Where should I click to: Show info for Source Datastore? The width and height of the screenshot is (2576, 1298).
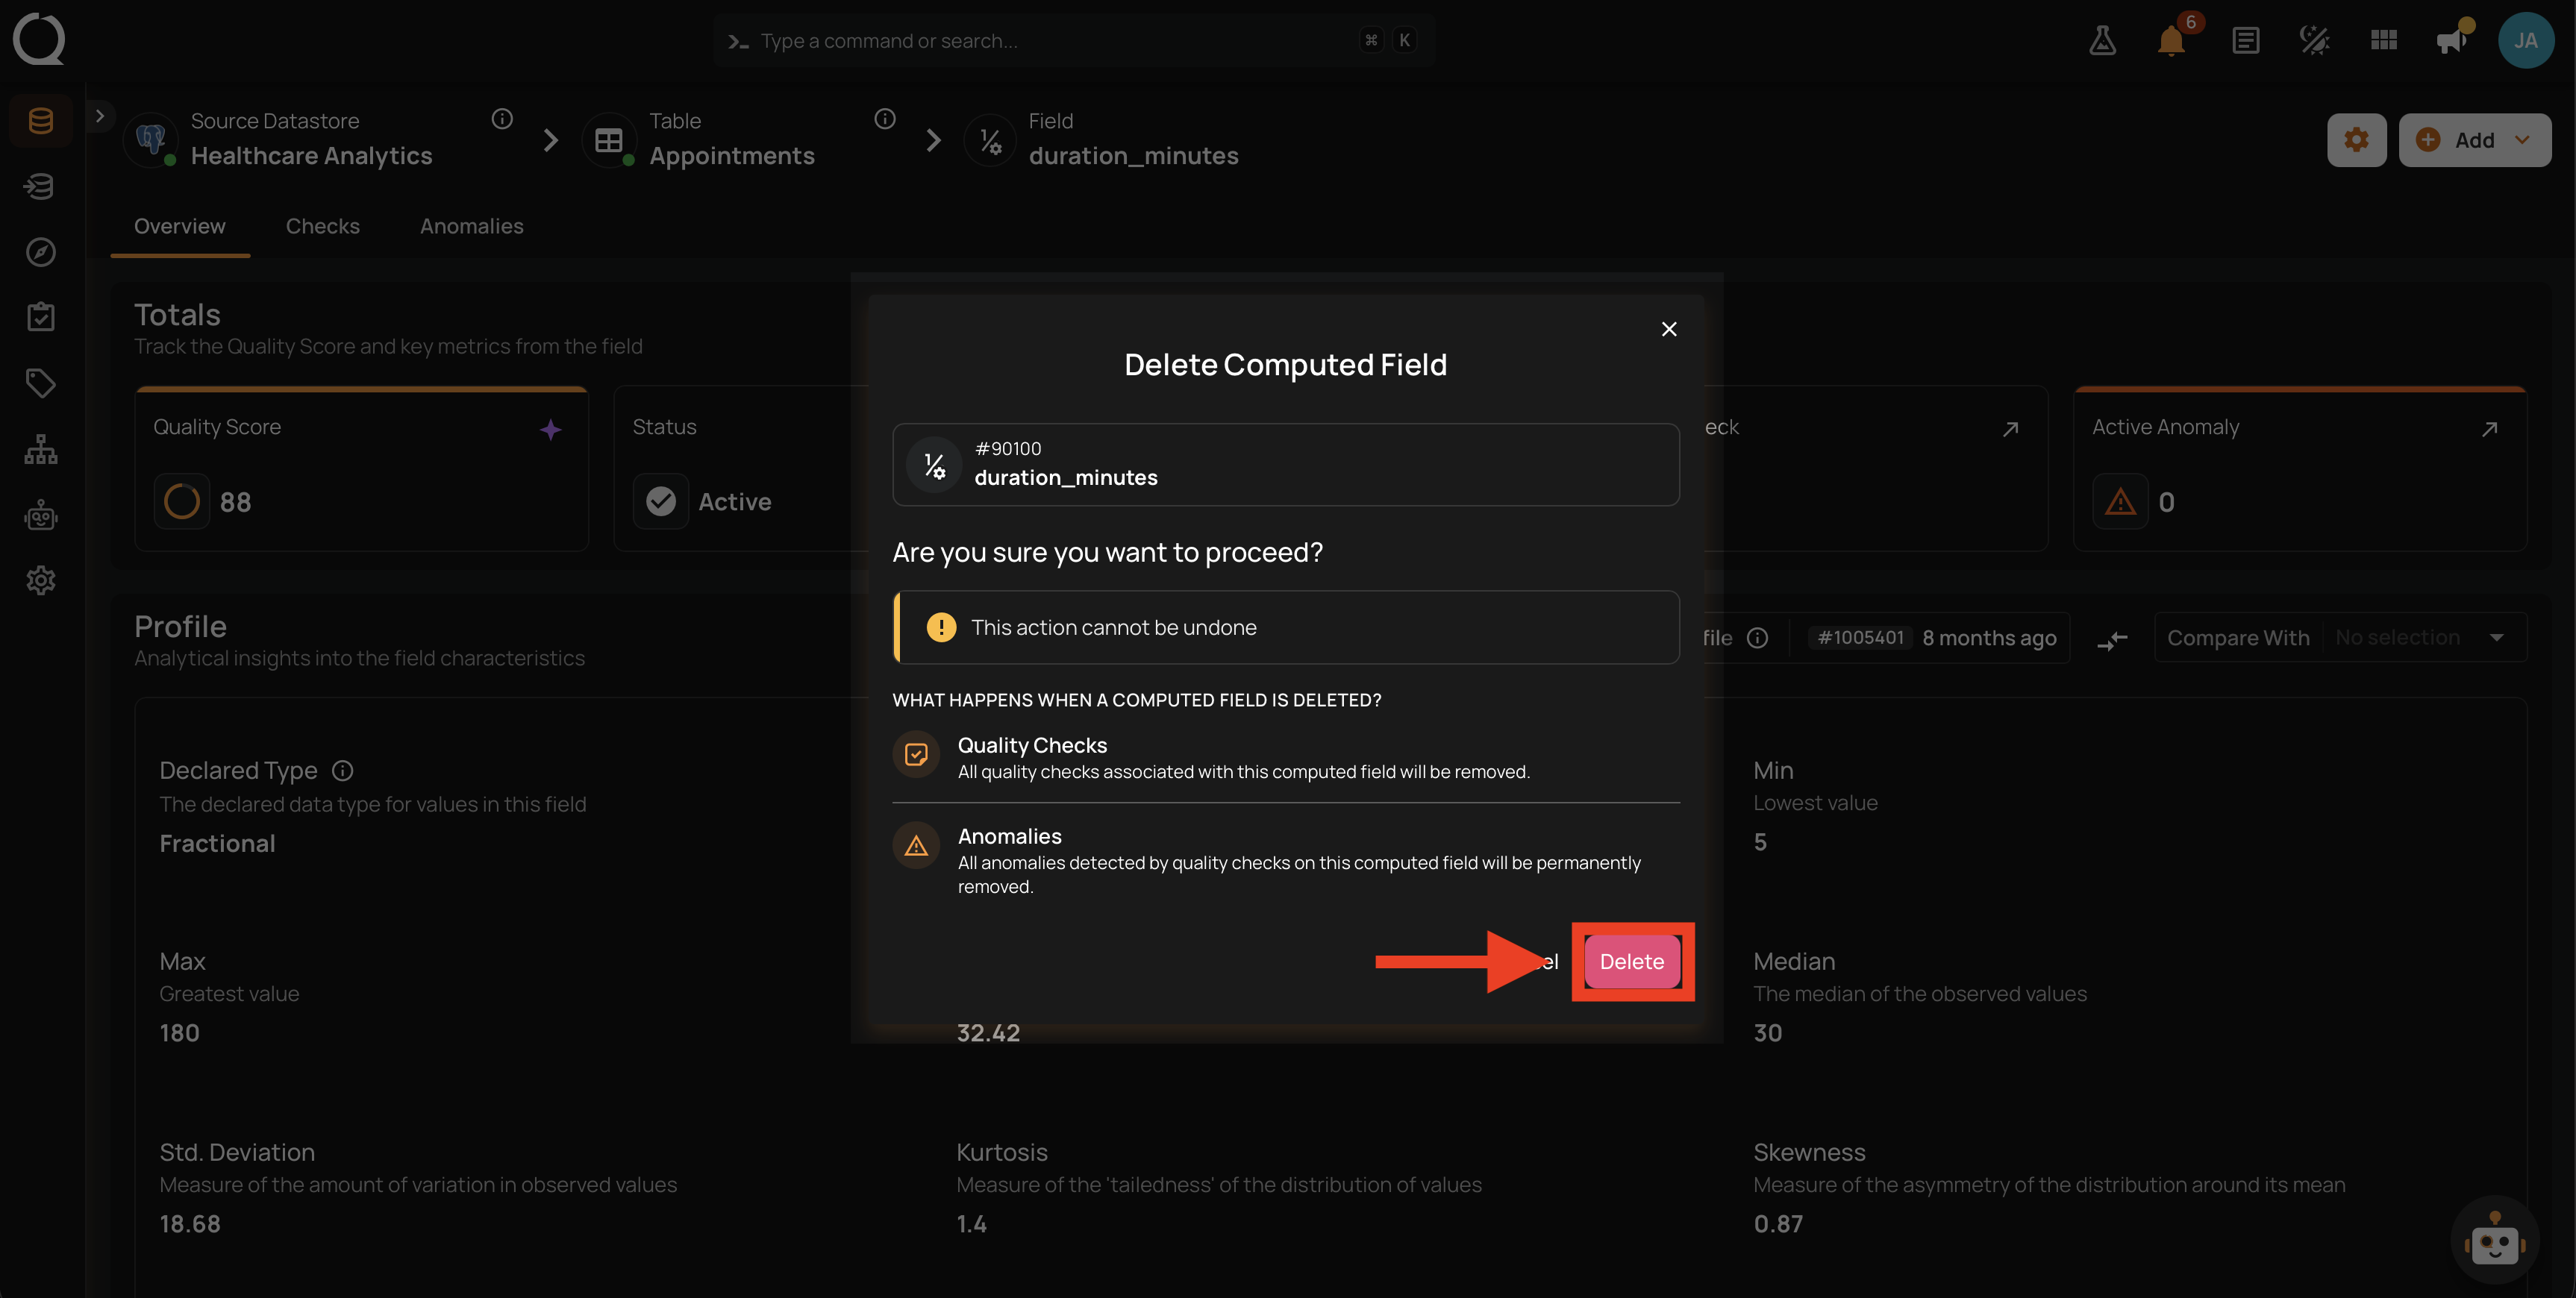(502, 119)
